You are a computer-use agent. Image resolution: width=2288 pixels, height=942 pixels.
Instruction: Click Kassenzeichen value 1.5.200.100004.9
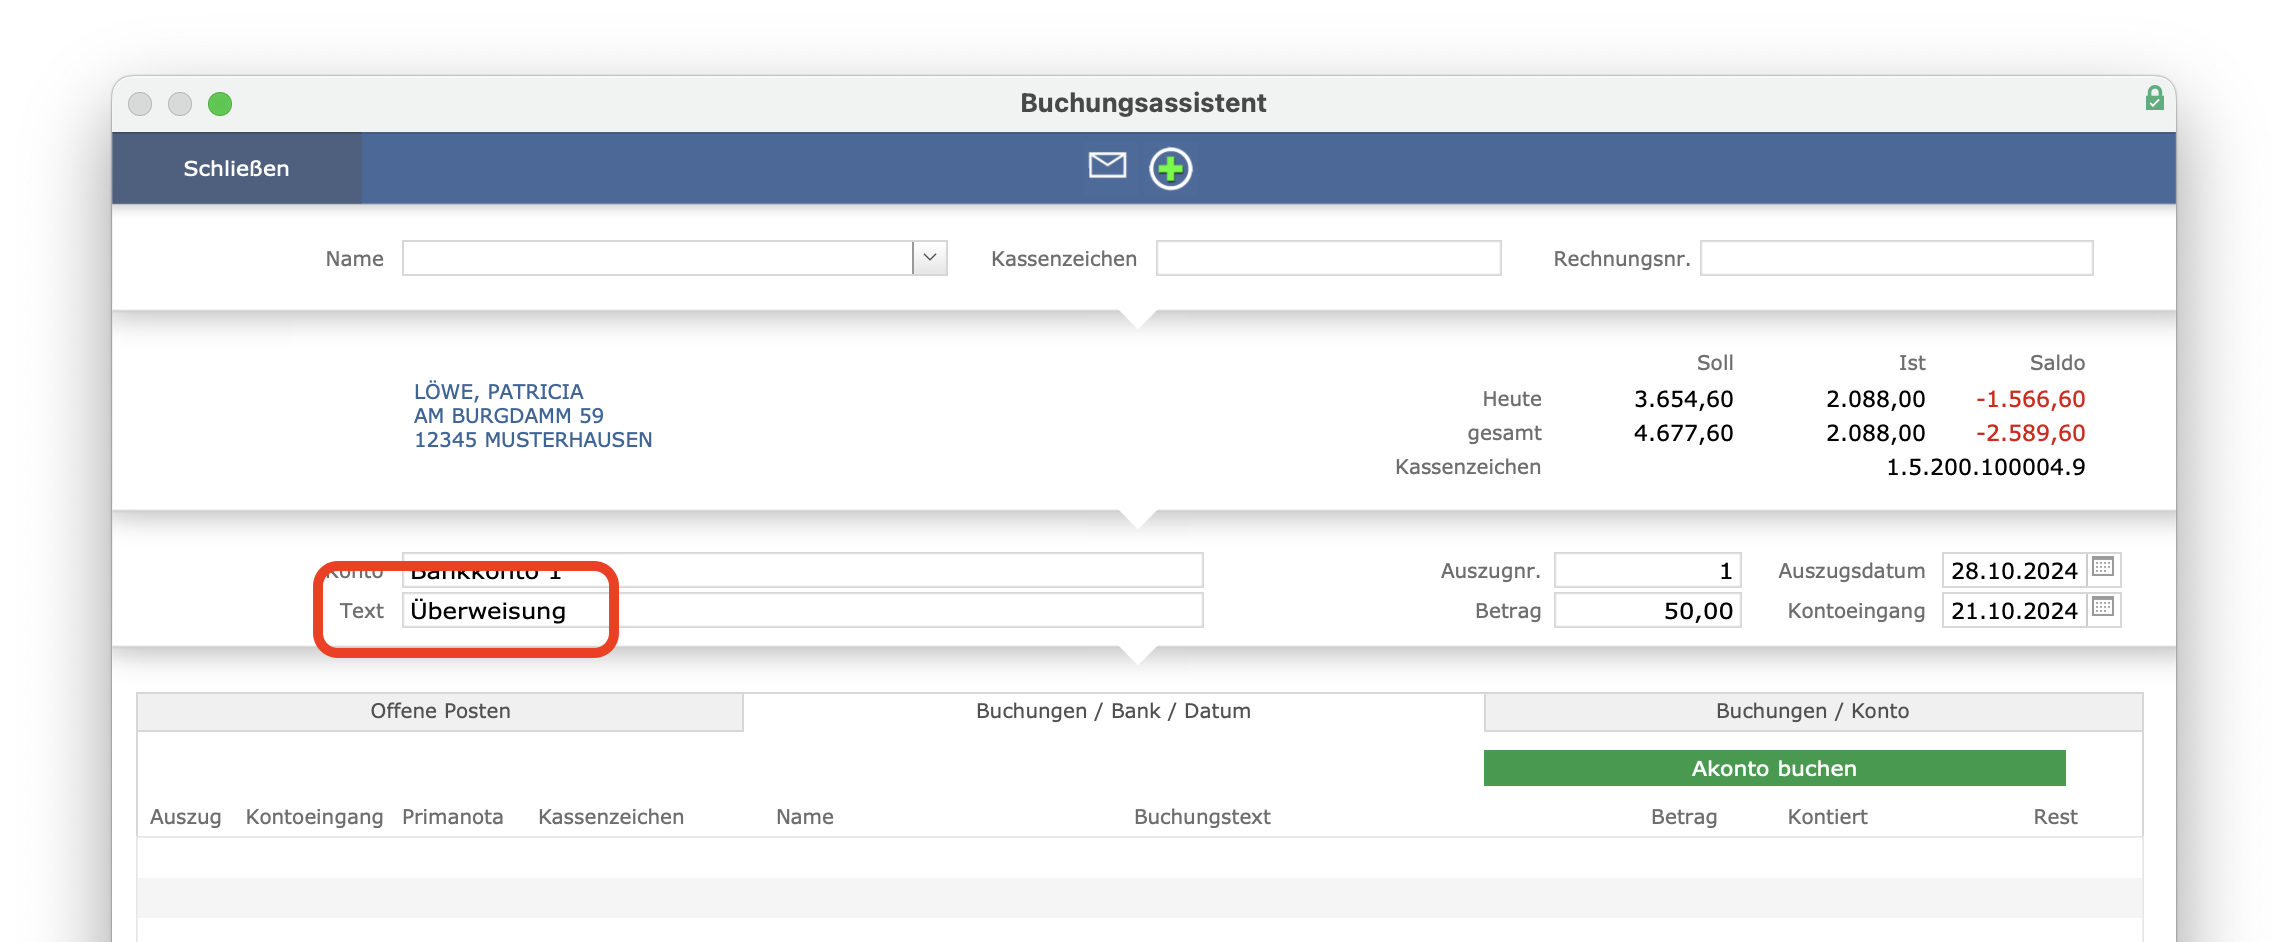point(1985,467)
